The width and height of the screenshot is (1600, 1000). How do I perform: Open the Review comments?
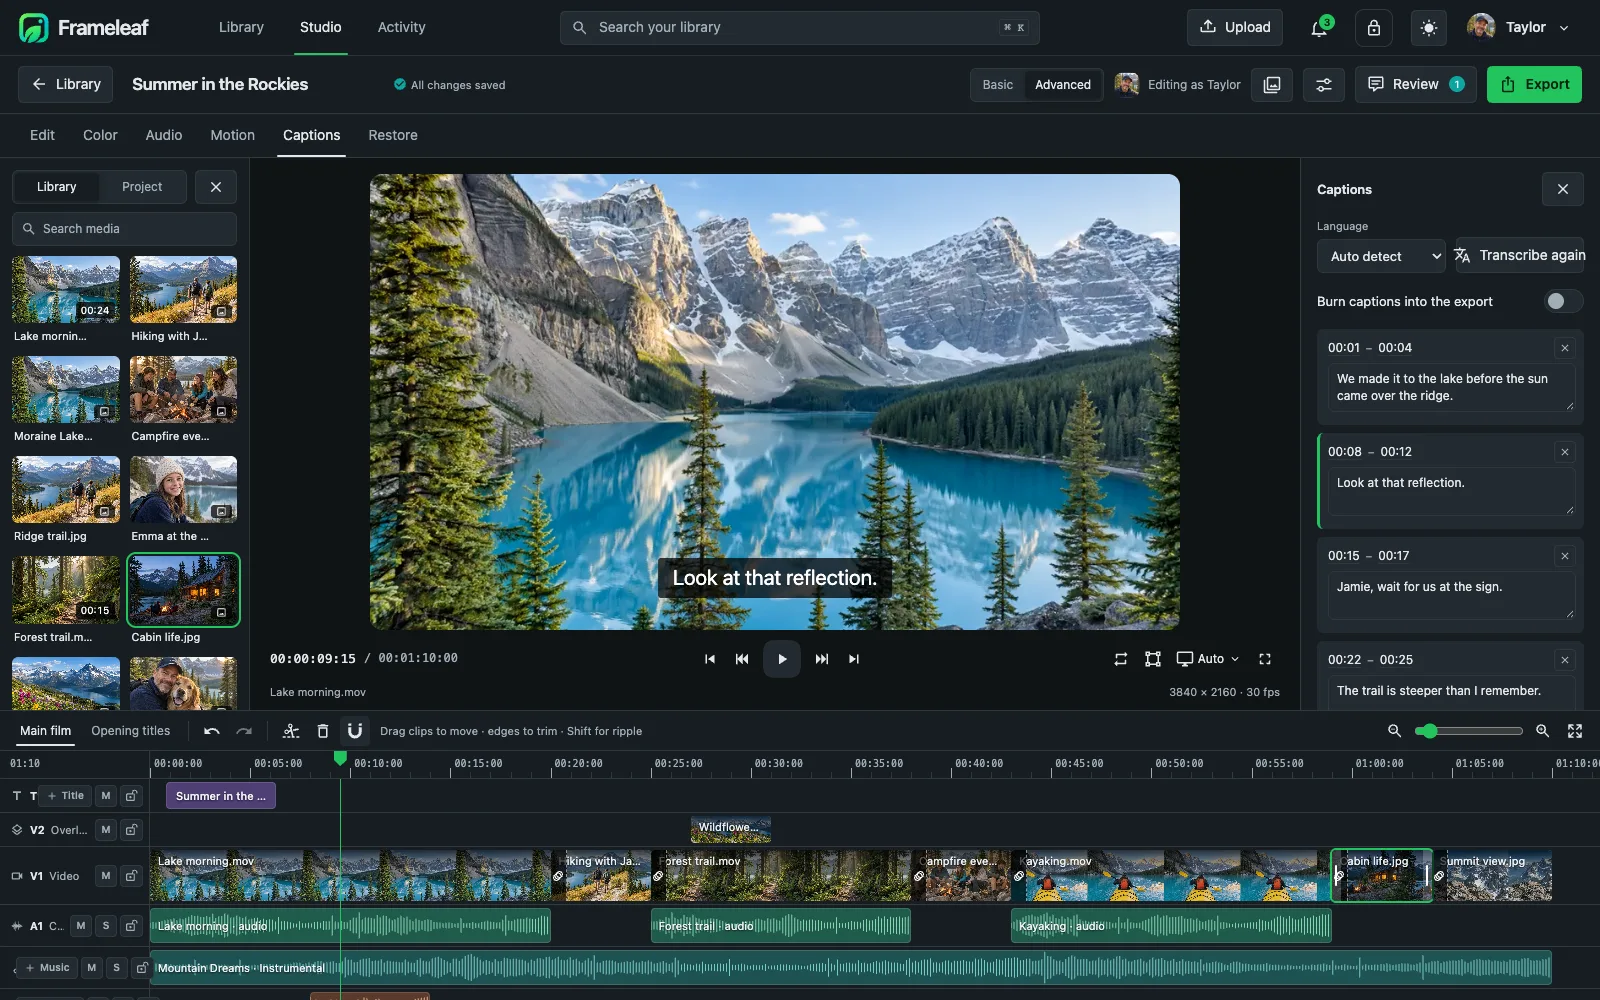(1416, 85)
